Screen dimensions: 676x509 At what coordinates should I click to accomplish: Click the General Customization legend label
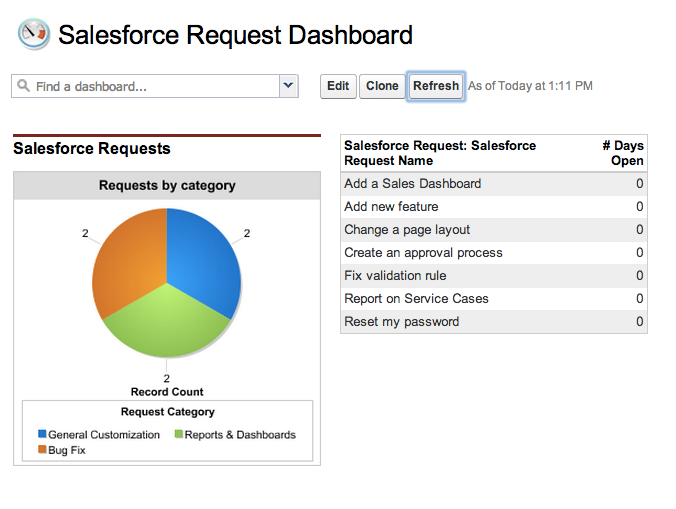coord(104,434)
